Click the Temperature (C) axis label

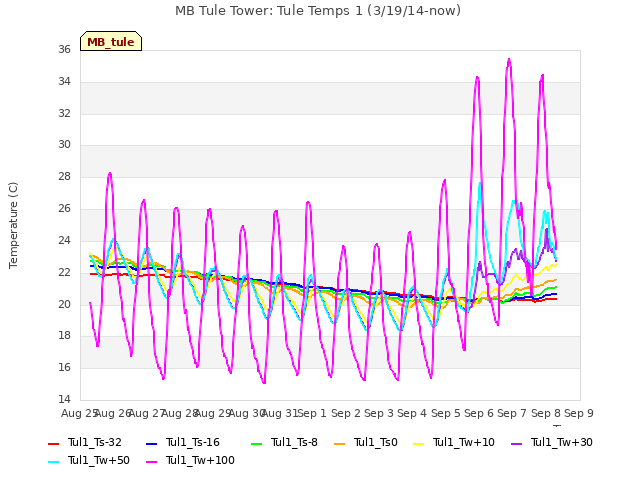click(x=13, y=225)
